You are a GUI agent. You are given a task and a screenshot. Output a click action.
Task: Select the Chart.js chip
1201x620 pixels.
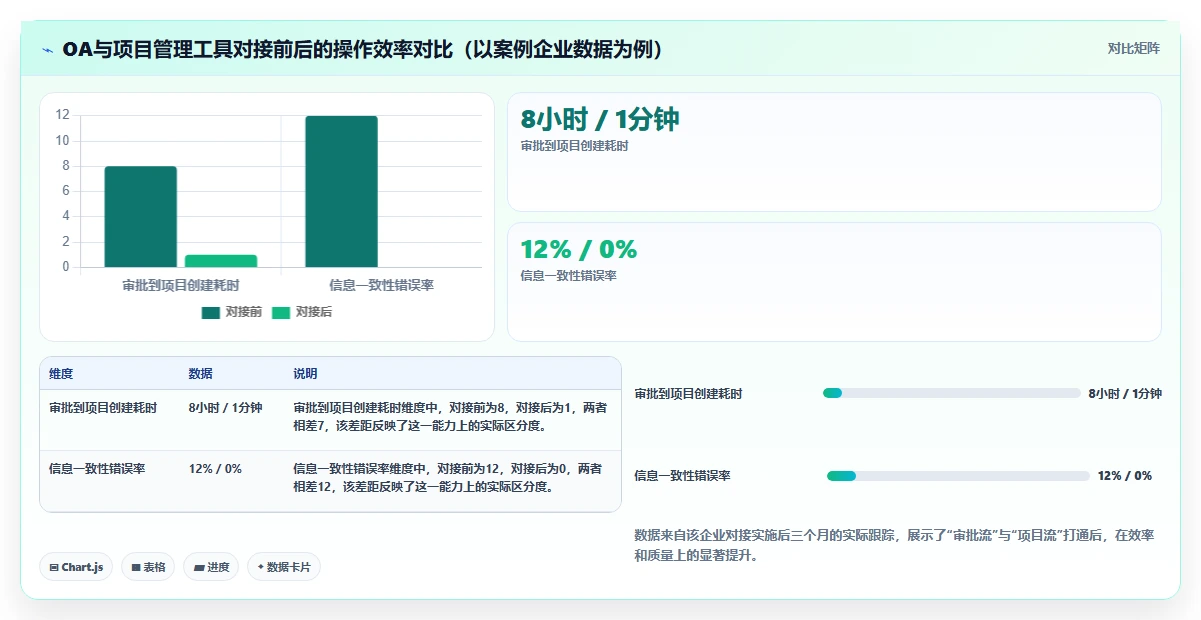point(77,567)
